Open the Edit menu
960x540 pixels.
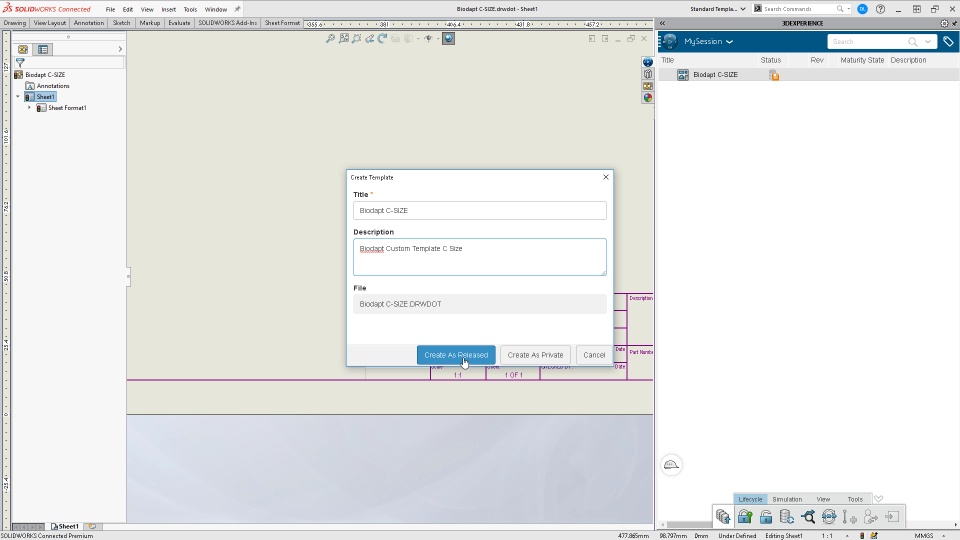pyautogui.click(x=127, y=9)
